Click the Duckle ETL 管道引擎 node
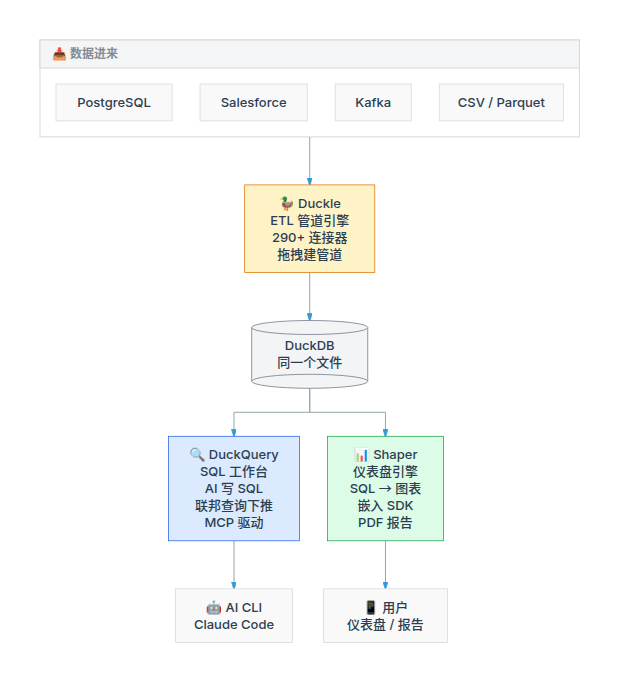Image resolution: width=619 pixels, height=686 pixels. click(x=310, y=229)
